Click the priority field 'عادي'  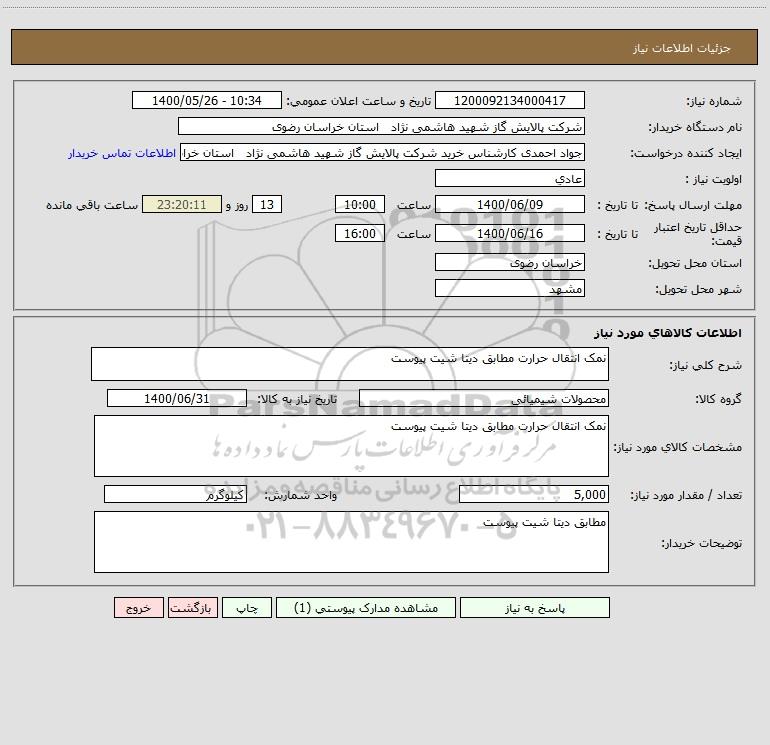click(510, 178)
